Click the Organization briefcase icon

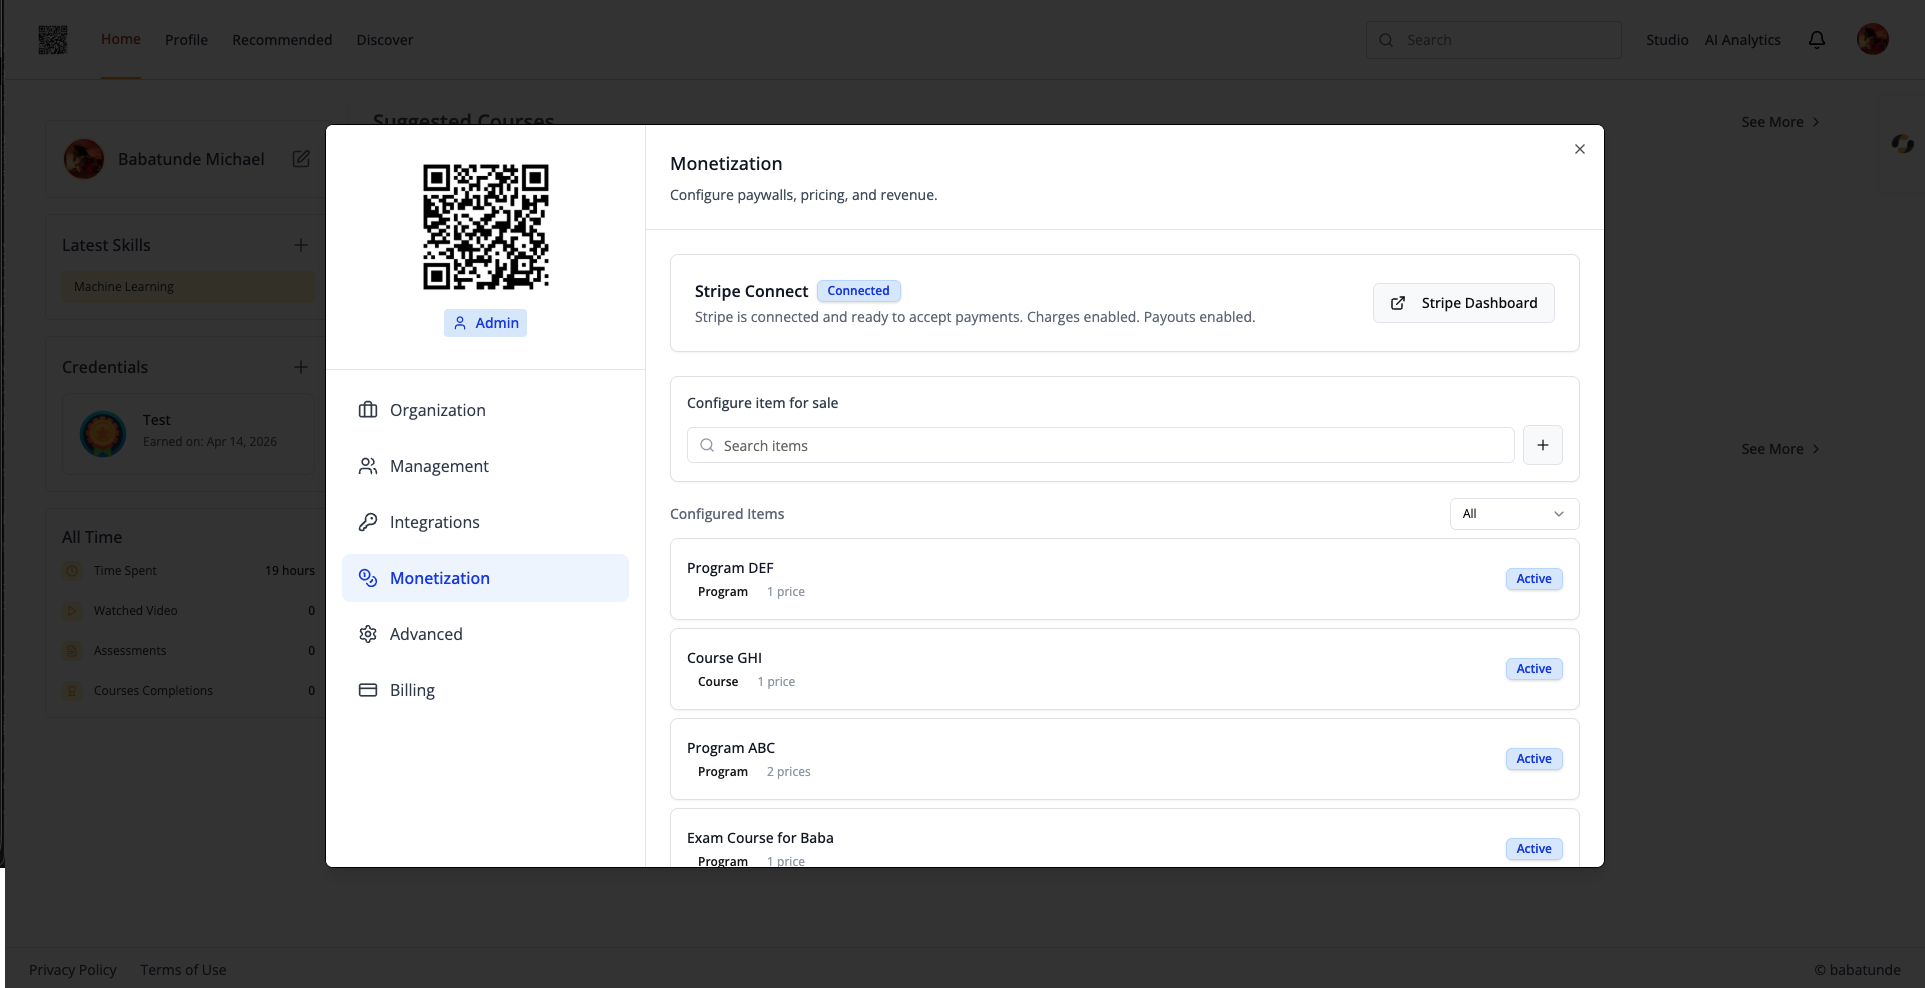(368, 410)
